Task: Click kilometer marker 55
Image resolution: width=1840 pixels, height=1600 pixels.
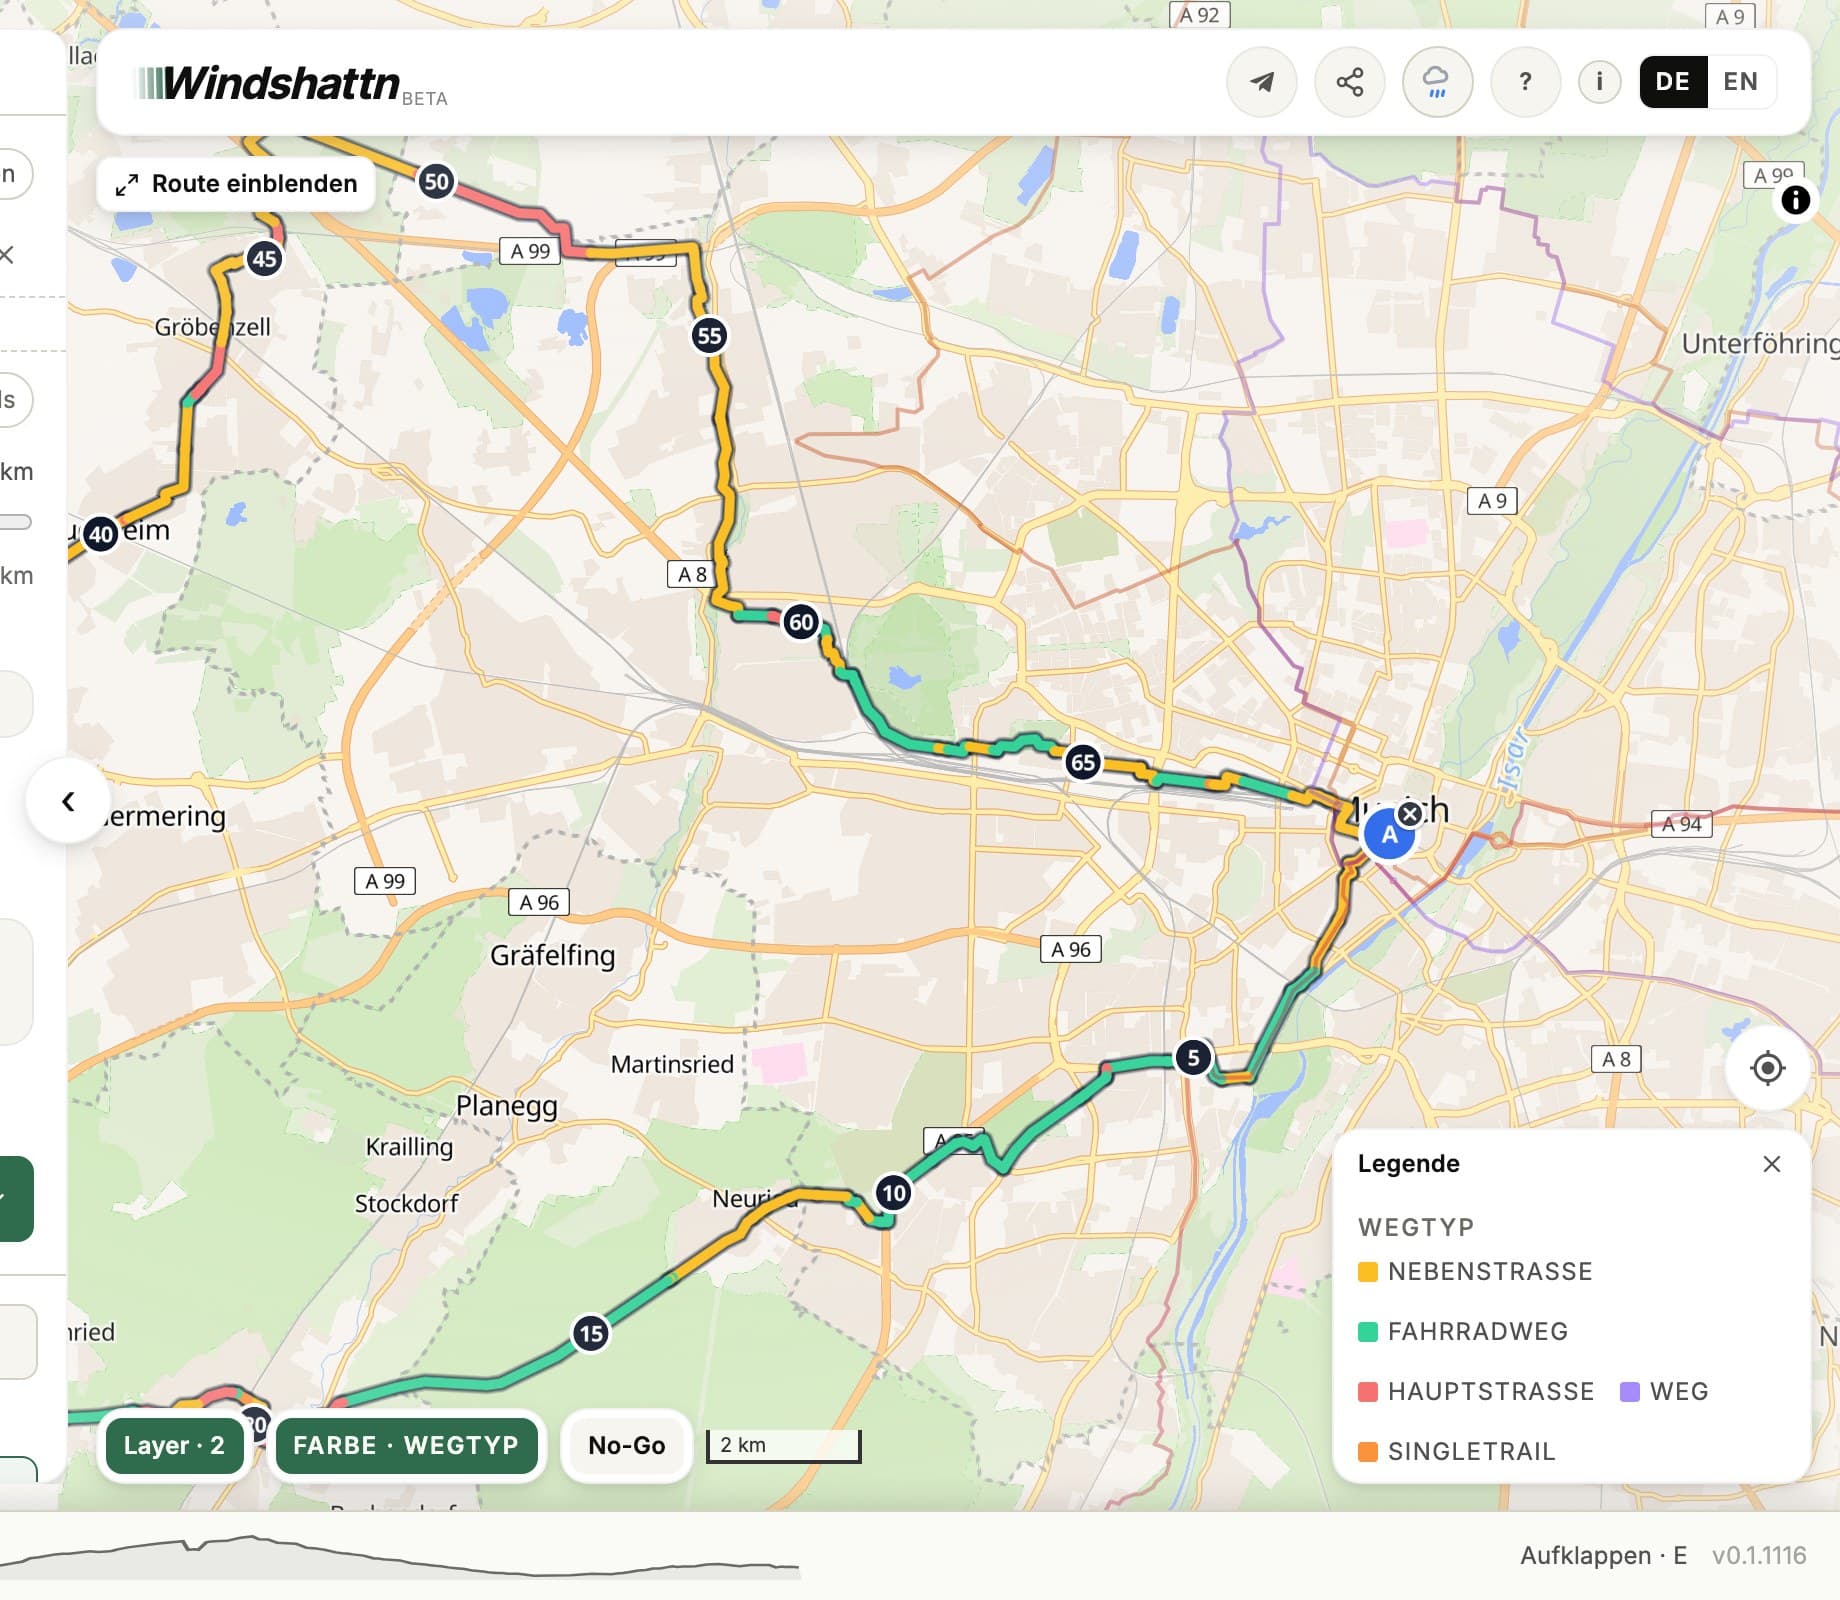Action: tap(709, 335)
